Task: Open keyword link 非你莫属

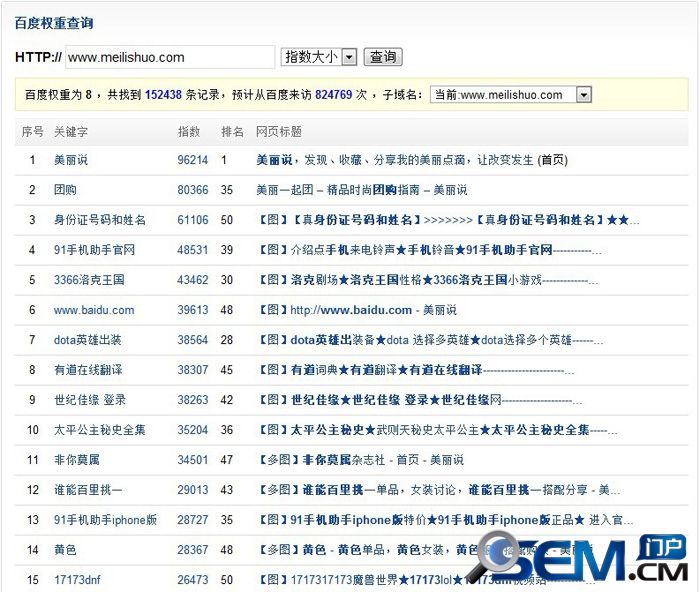Action: click(x=77, y=459)
